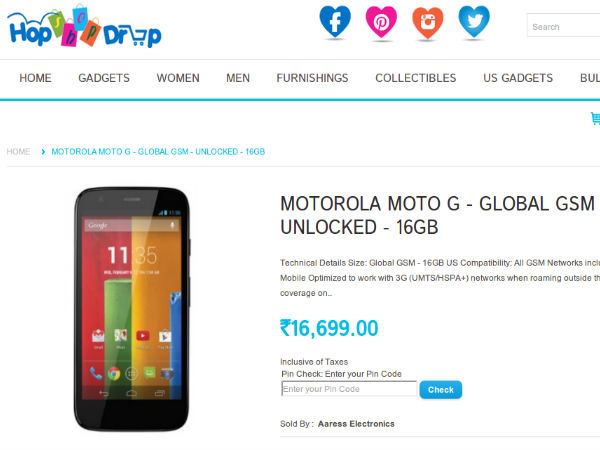The height and width of the screenshot is (450, 600).
Task: Click the shopping cart icon
Action: pos(595,118)
